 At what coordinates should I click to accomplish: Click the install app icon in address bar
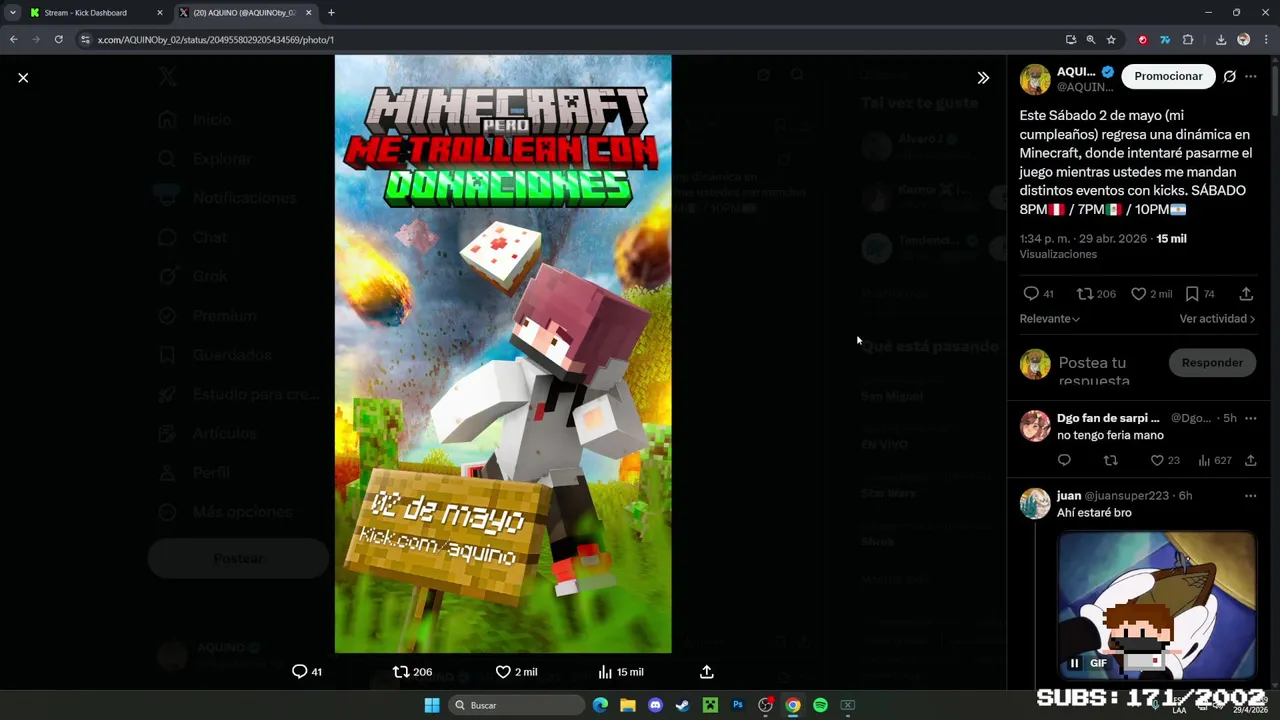1071,40
